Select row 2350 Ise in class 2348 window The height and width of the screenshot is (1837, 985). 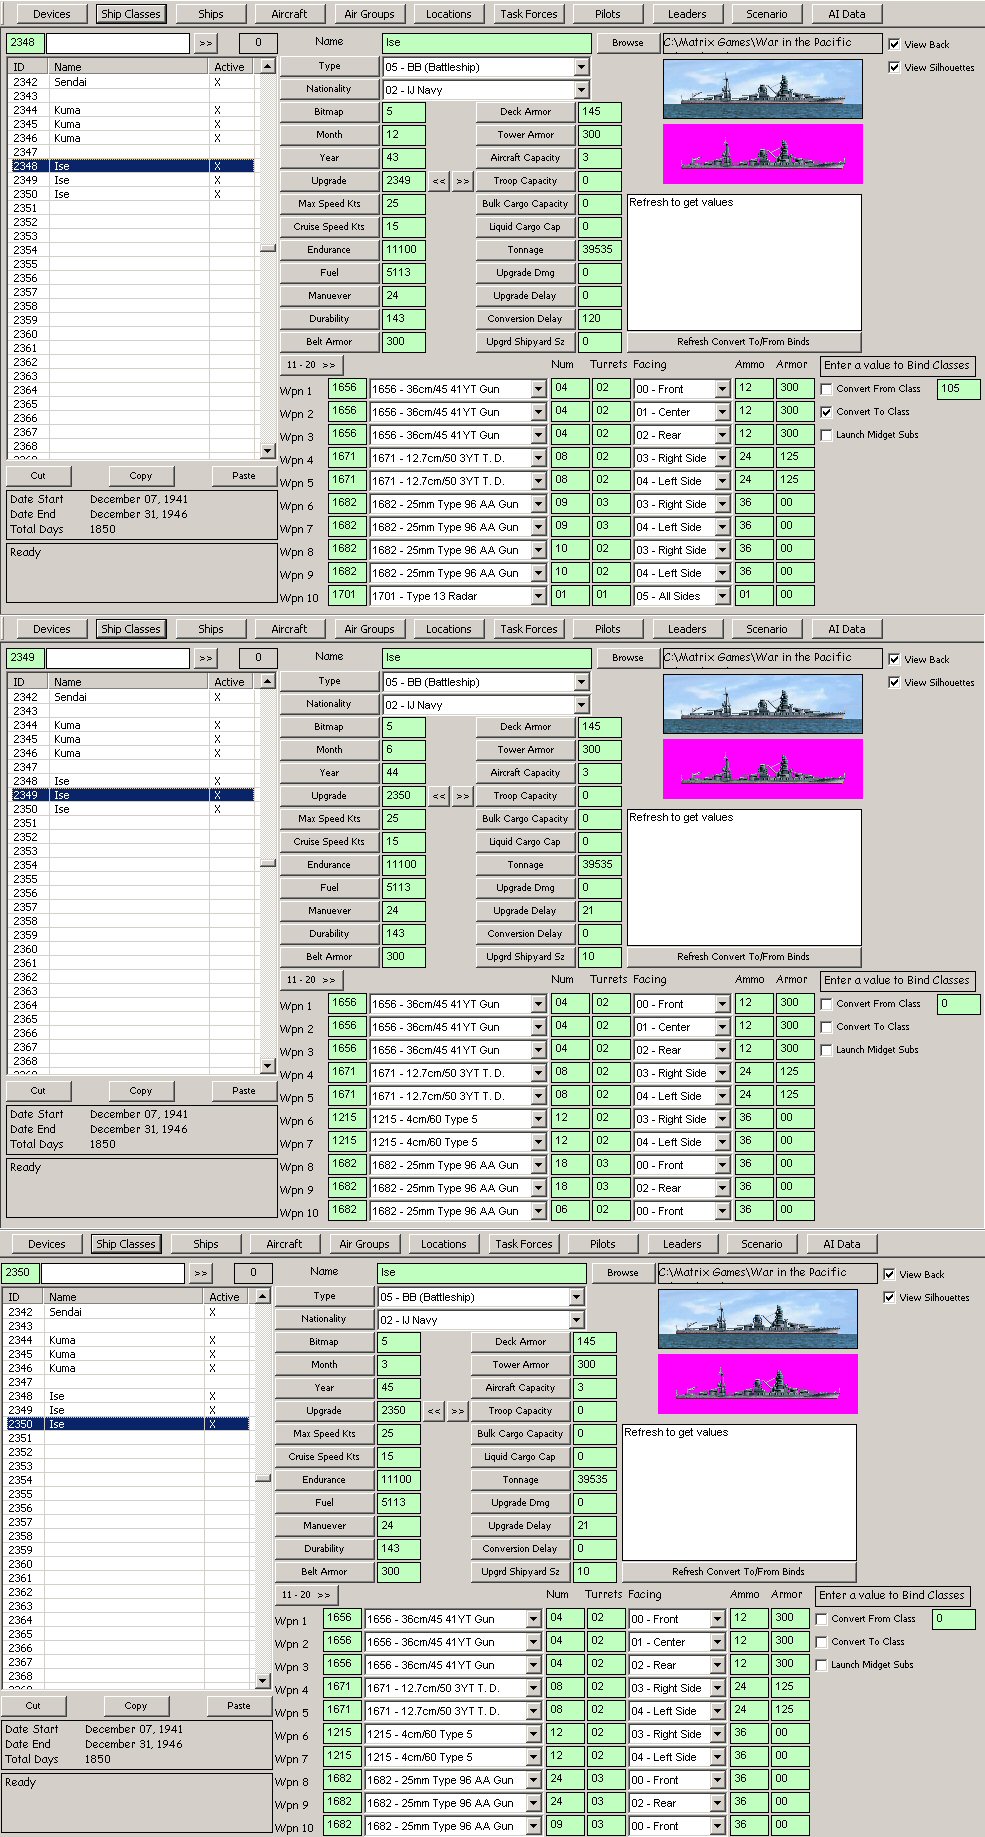pos(130,194)
